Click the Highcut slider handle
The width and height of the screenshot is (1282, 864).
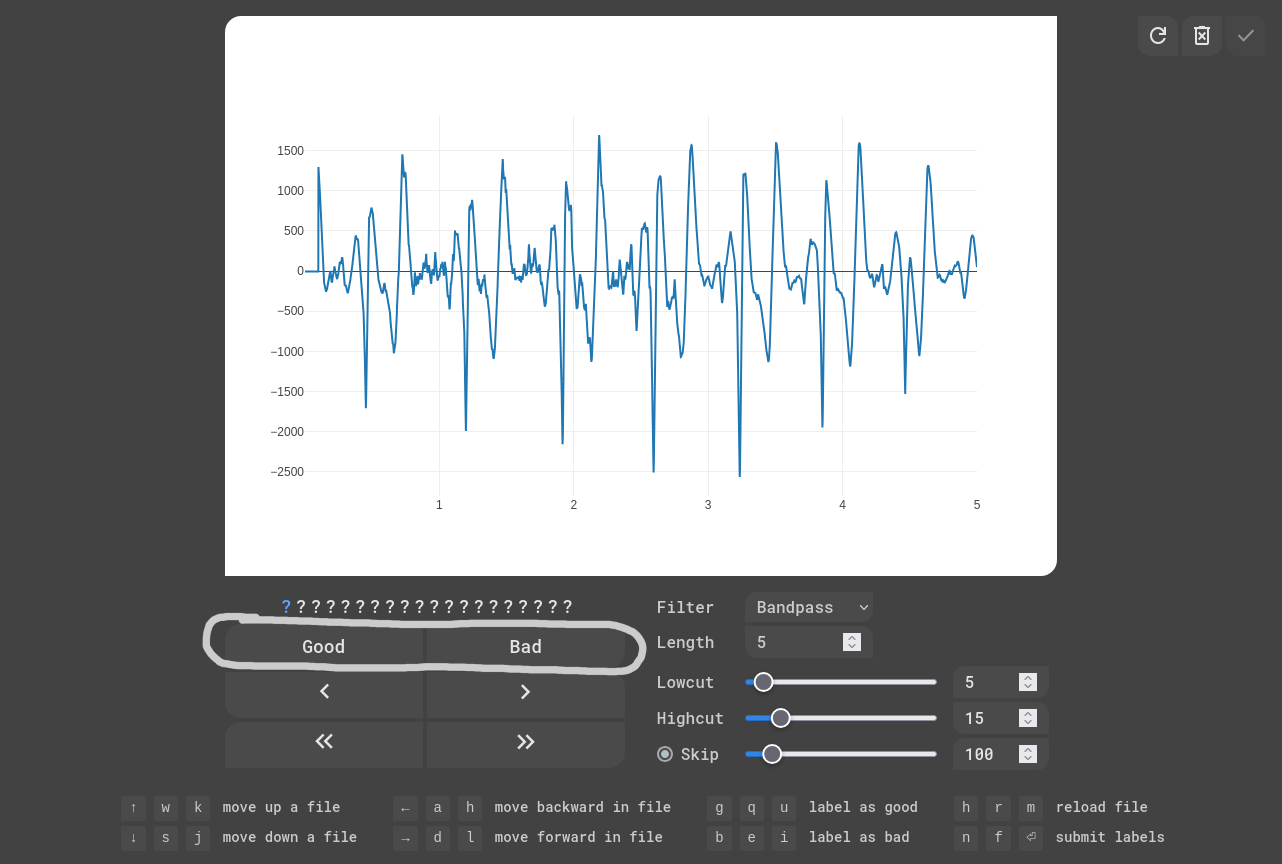(x=781, y=718)
